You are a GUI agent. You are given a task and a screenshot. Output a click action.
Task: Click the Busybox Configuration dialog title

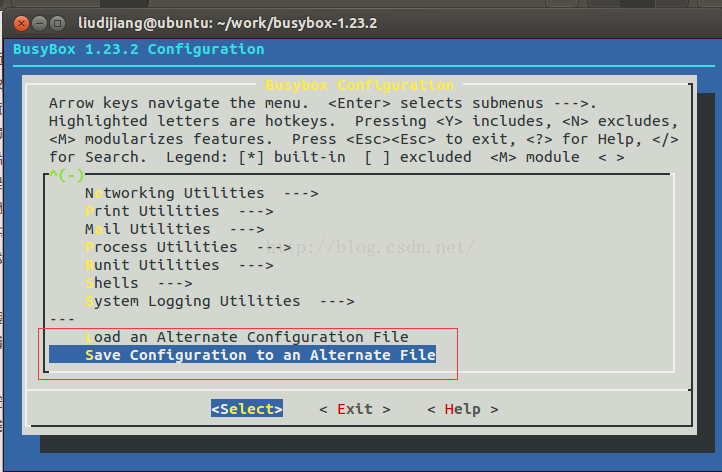pos(359,85)
